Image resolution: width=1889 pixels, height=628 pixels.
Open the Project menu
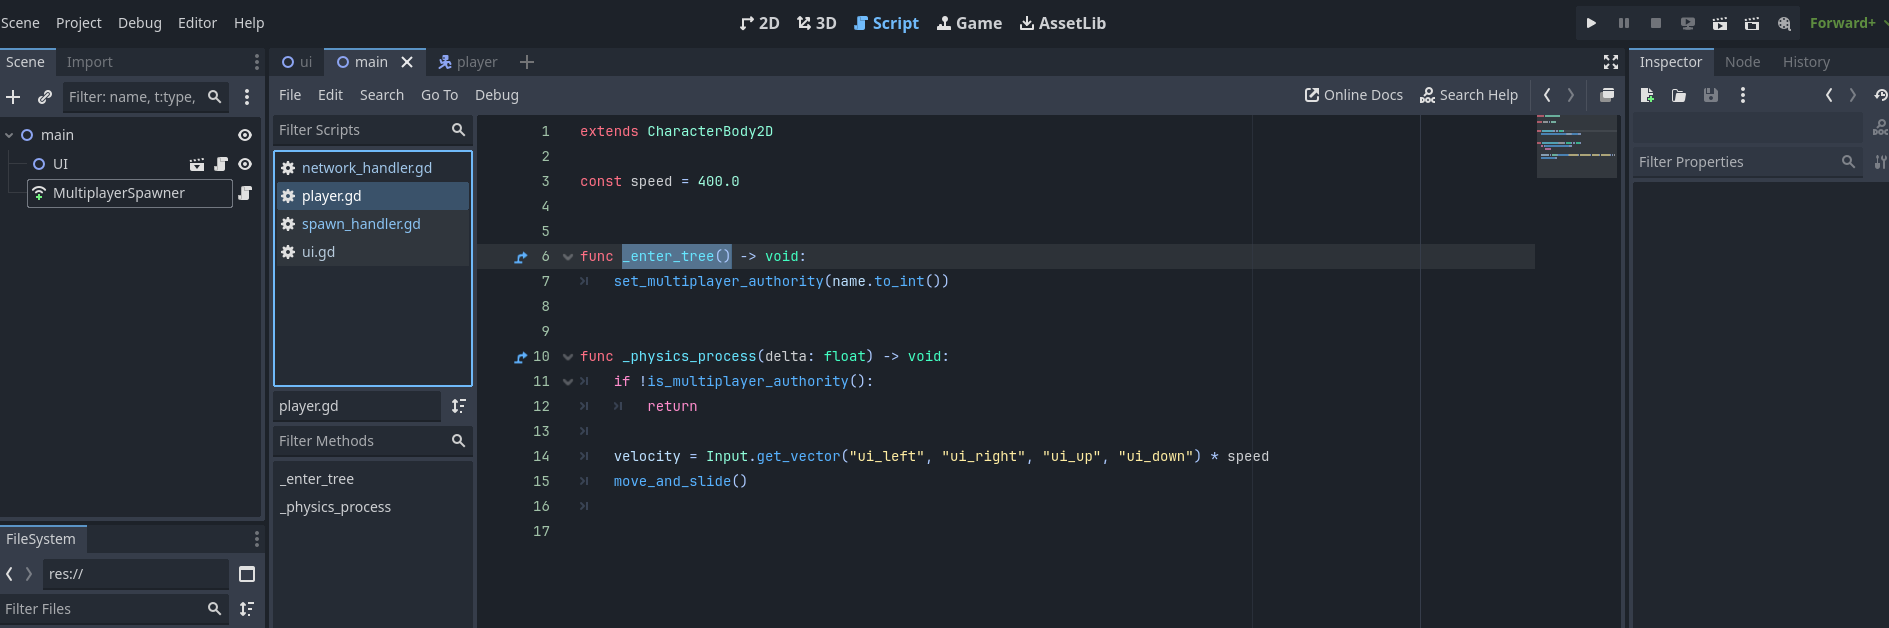click(x=78, y=23)
